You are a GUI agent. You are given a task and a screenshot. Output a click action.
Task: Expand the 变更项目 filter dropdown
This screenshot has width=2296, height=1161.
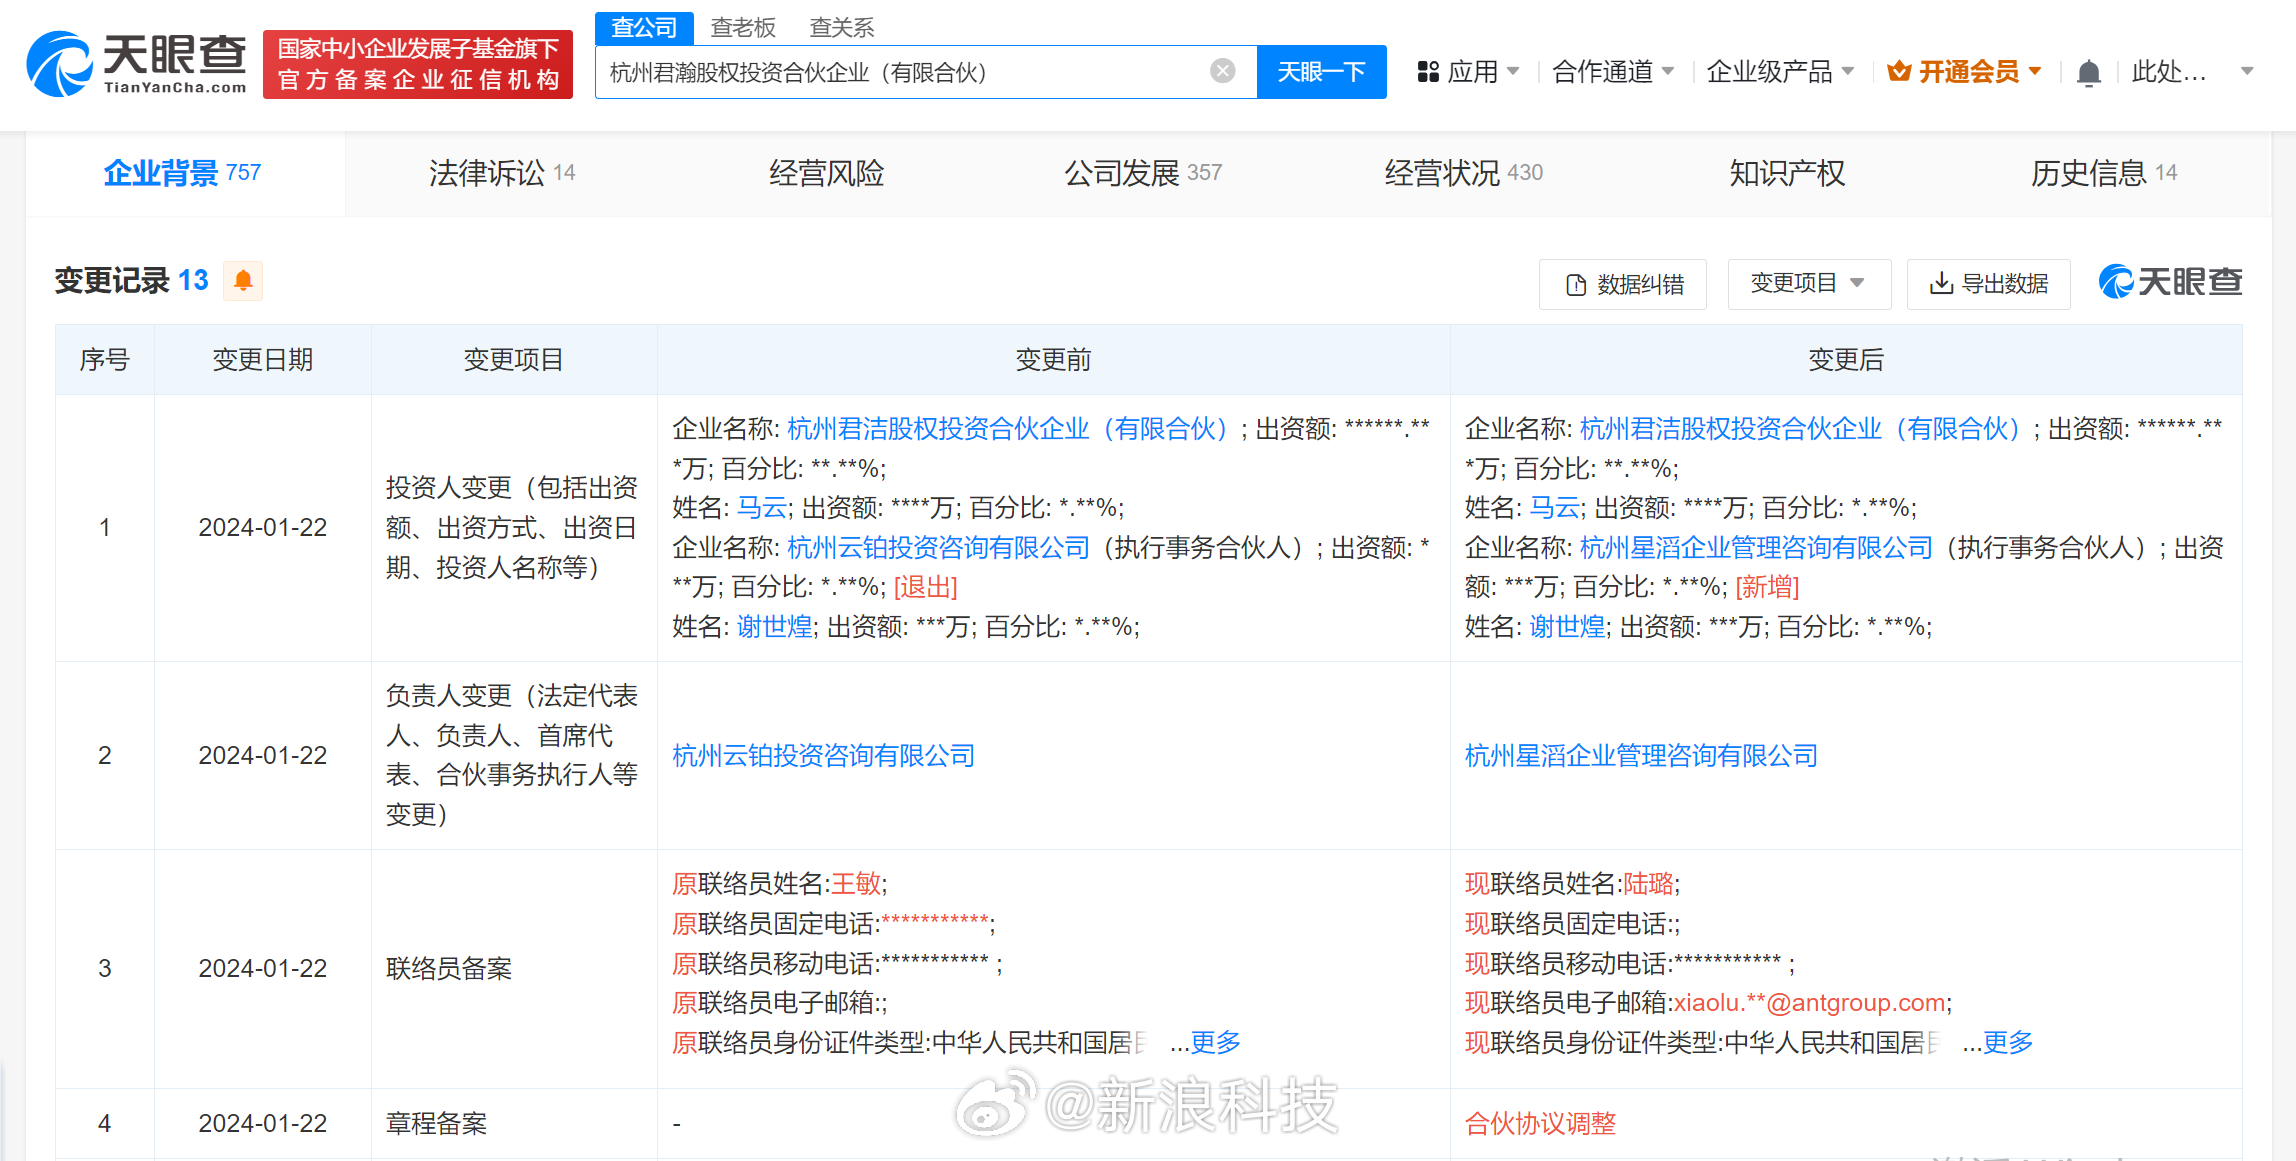pyautogui.click(x=1808, y=284)
